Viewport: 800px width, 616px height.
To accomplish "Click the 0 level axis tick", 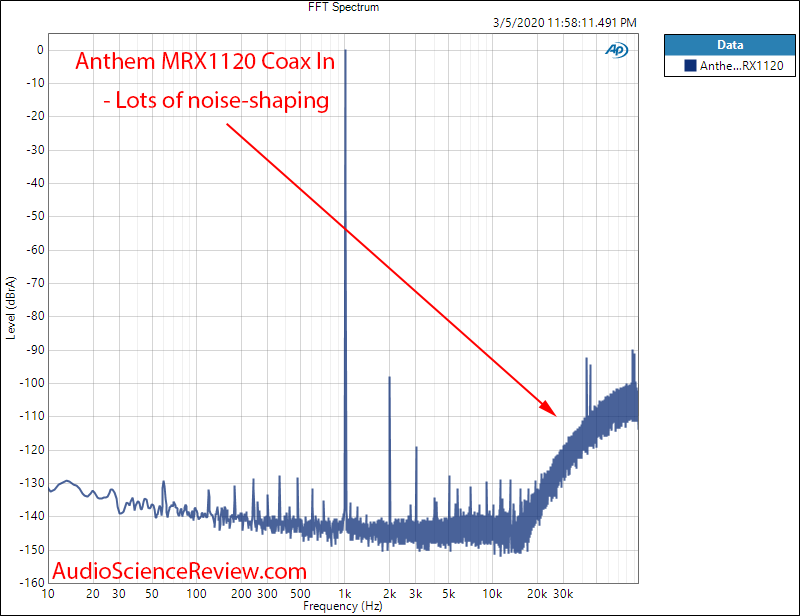I will click(40, 50).
